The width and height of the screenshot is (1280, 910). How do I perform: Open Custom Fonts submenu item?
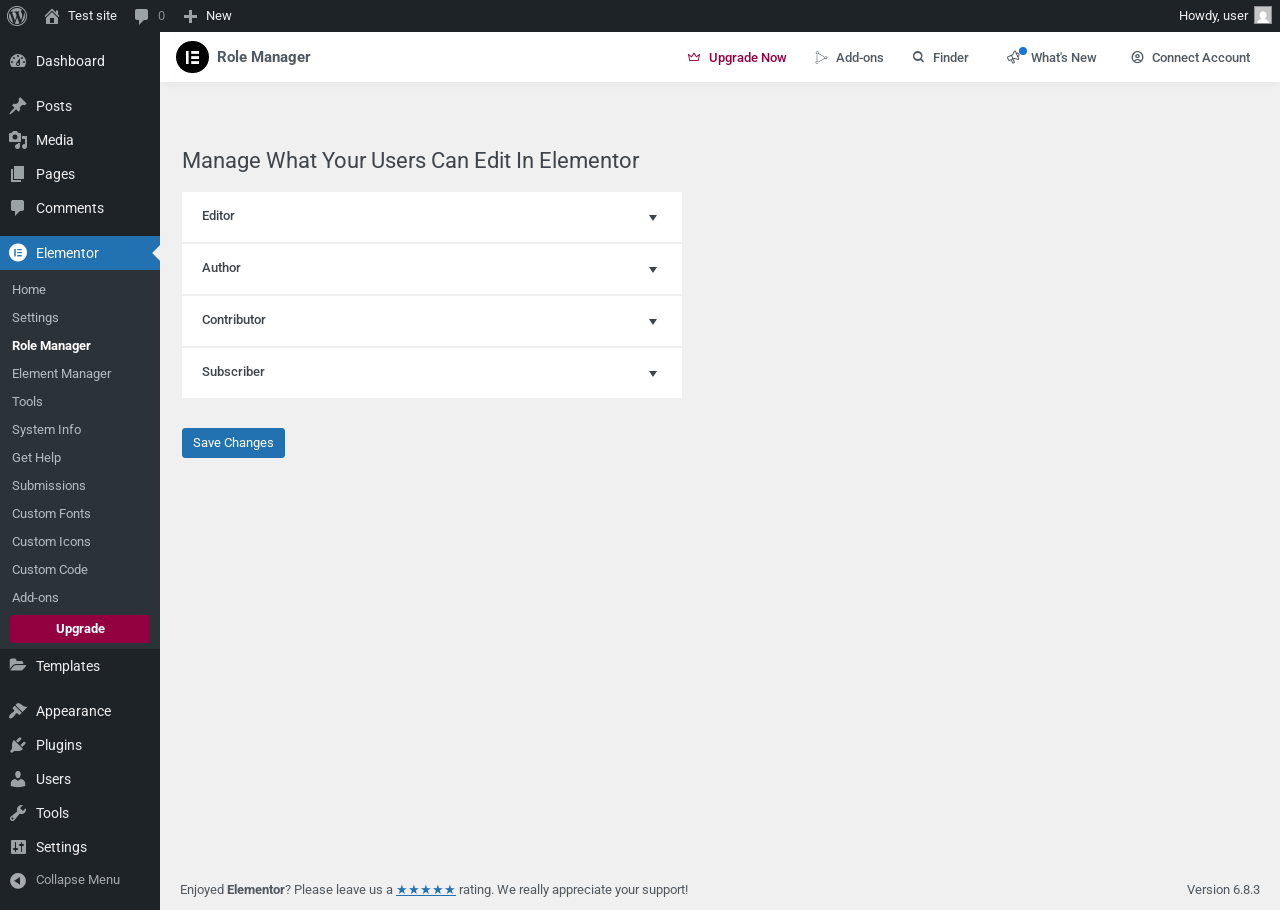[x=51, y=514]
